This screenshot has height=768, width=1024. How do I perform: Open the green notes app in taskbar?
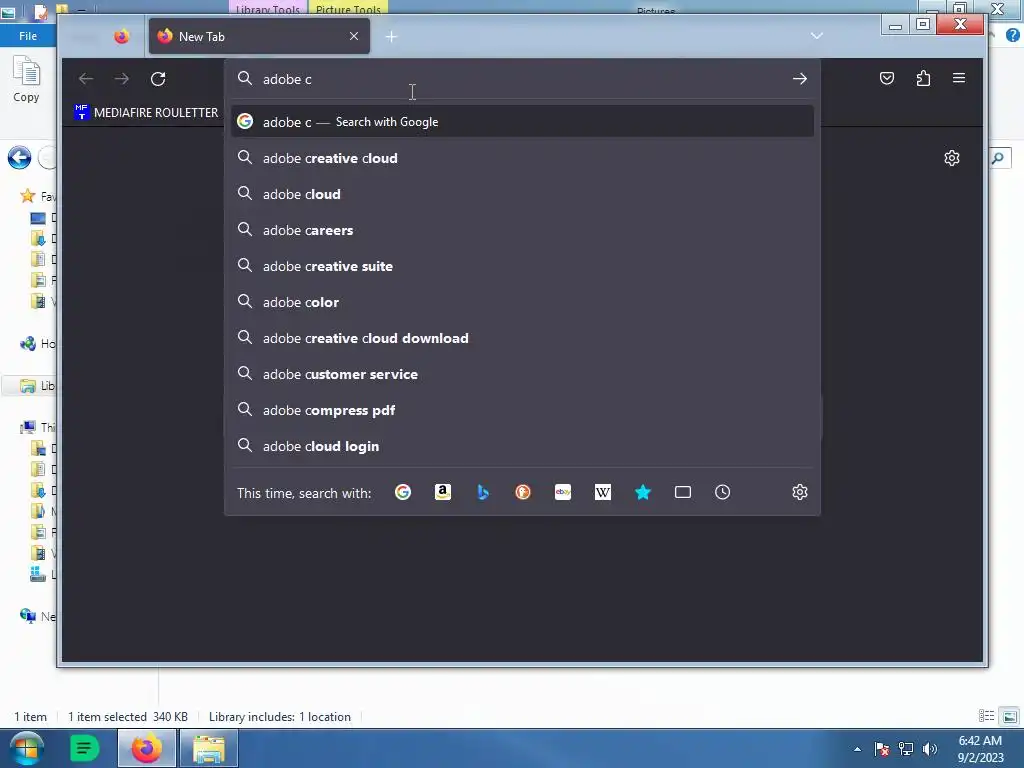(x=84, y=748)
